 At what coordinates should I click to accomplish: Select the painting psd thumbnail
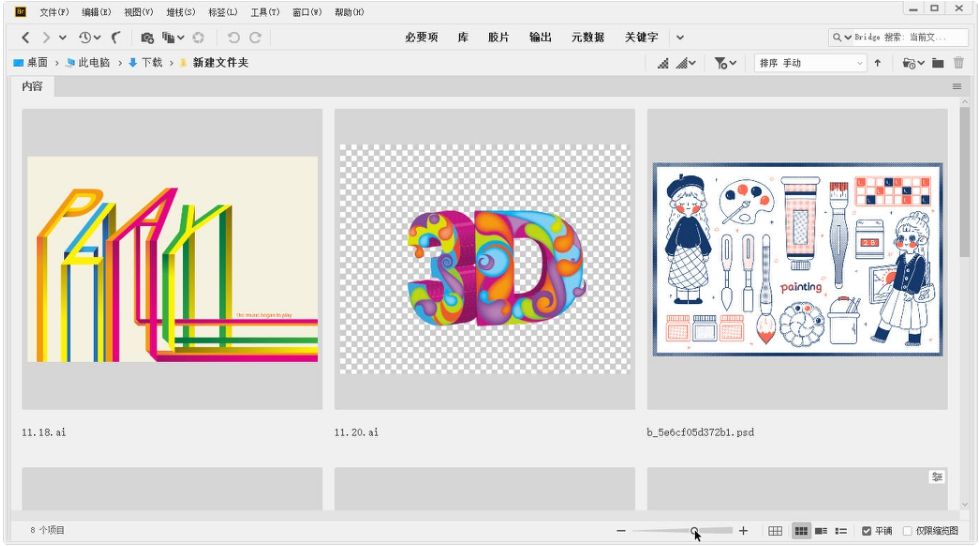tap(797, 259)
